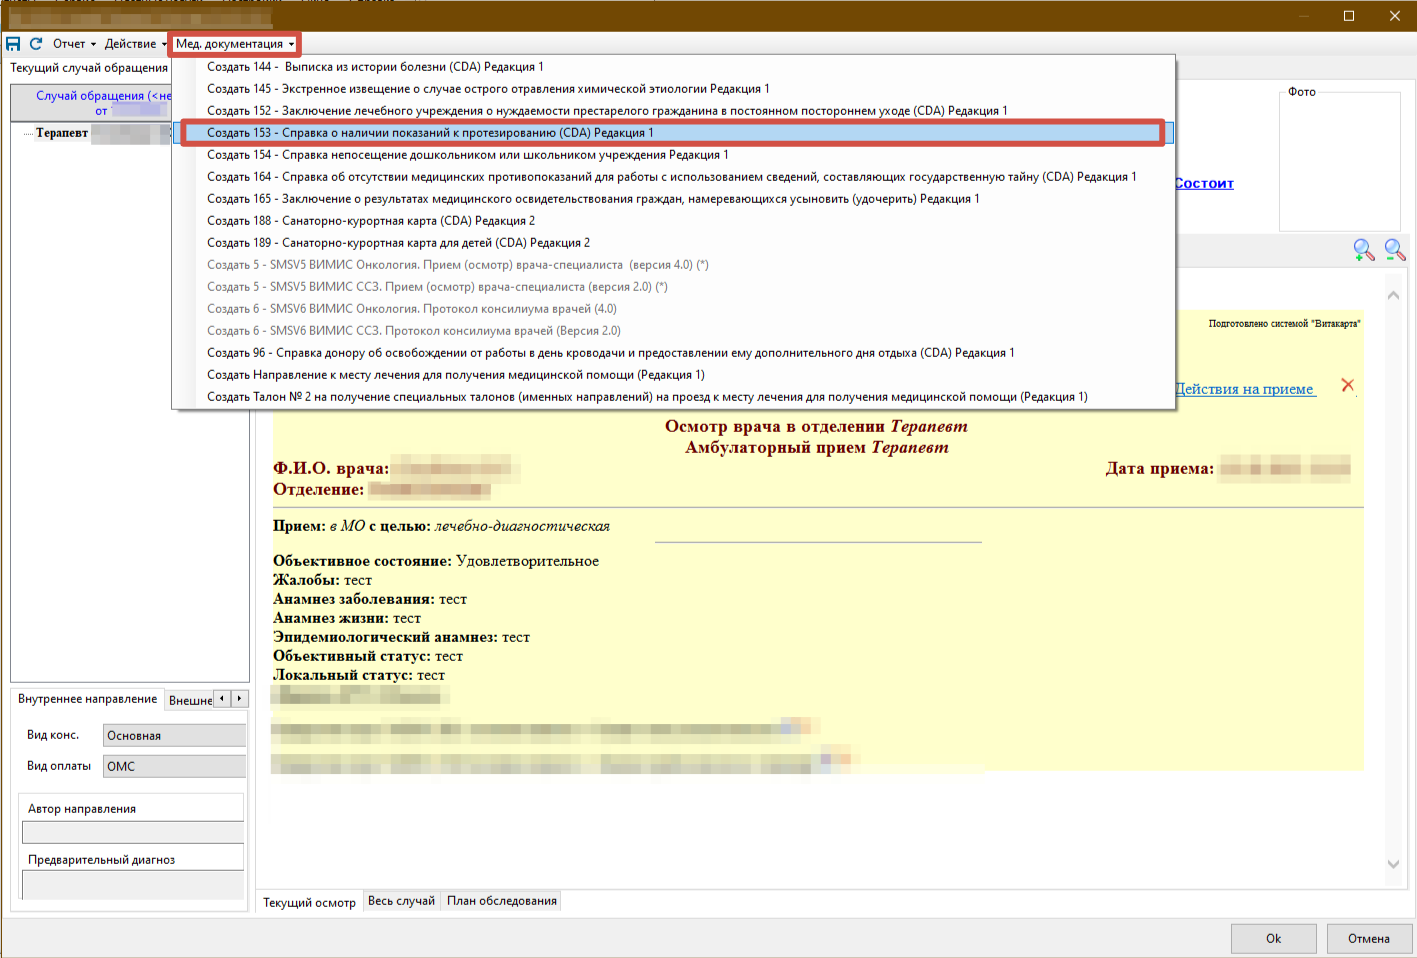Switch to Текущий осмотр tab

click(309, 902)
